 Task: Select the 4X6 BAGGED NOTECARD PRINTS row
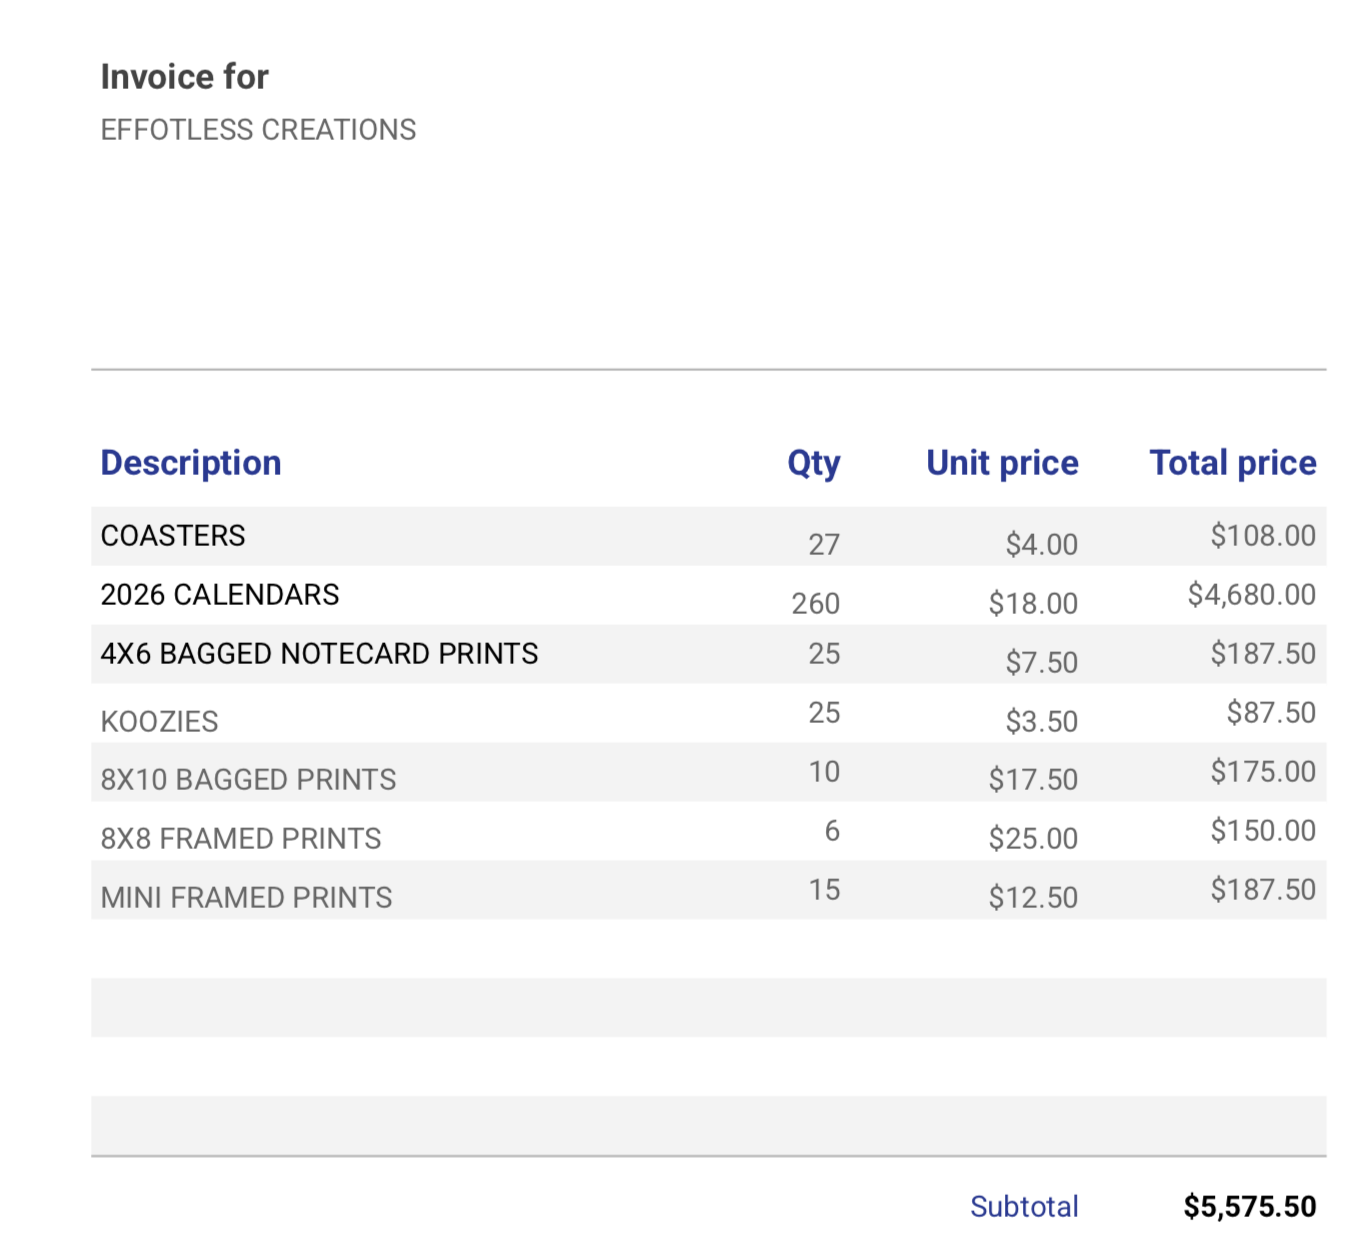click(x=319, y=653)
